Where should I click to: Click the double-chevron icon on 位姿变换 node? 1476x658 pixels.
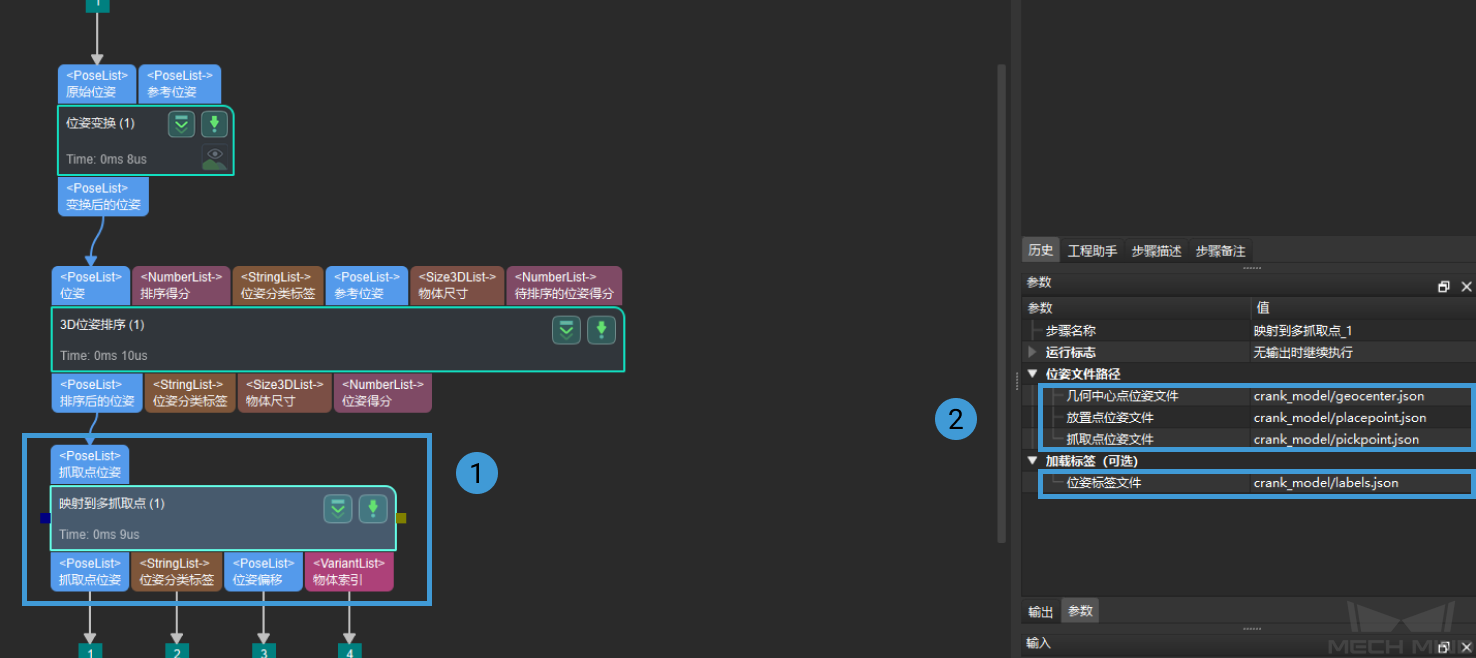[x=181, y=125]
